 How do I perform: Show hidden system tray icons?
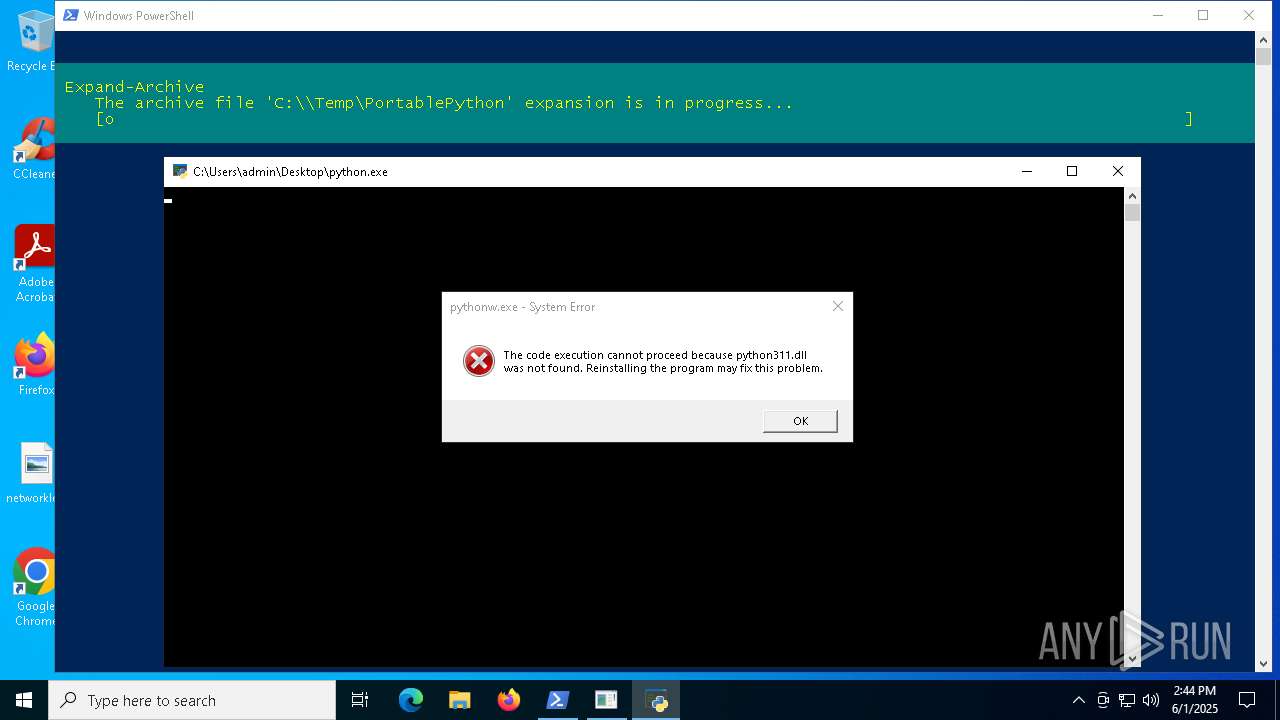click(1078, 700)
